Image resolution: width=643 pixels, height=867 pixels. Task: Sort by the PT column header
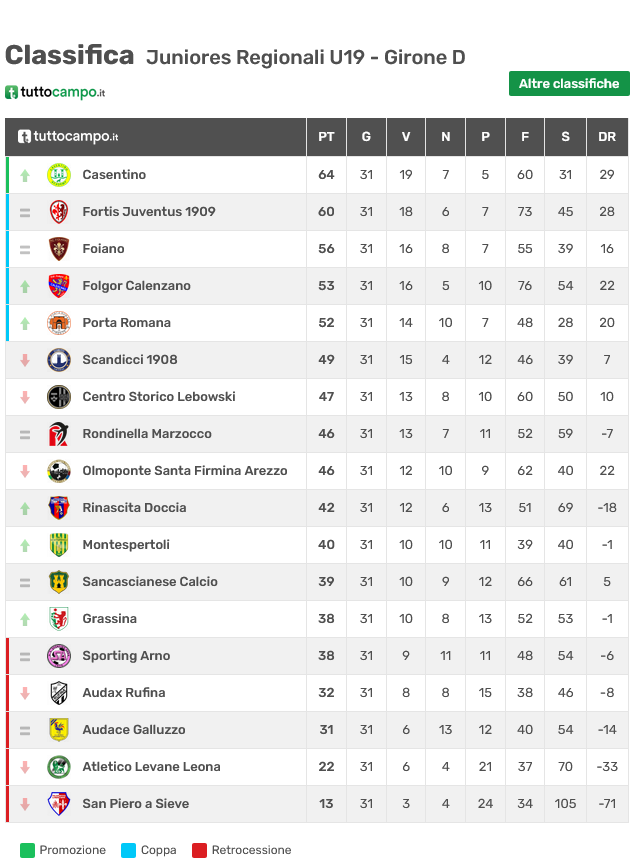(x=326, y=137)
